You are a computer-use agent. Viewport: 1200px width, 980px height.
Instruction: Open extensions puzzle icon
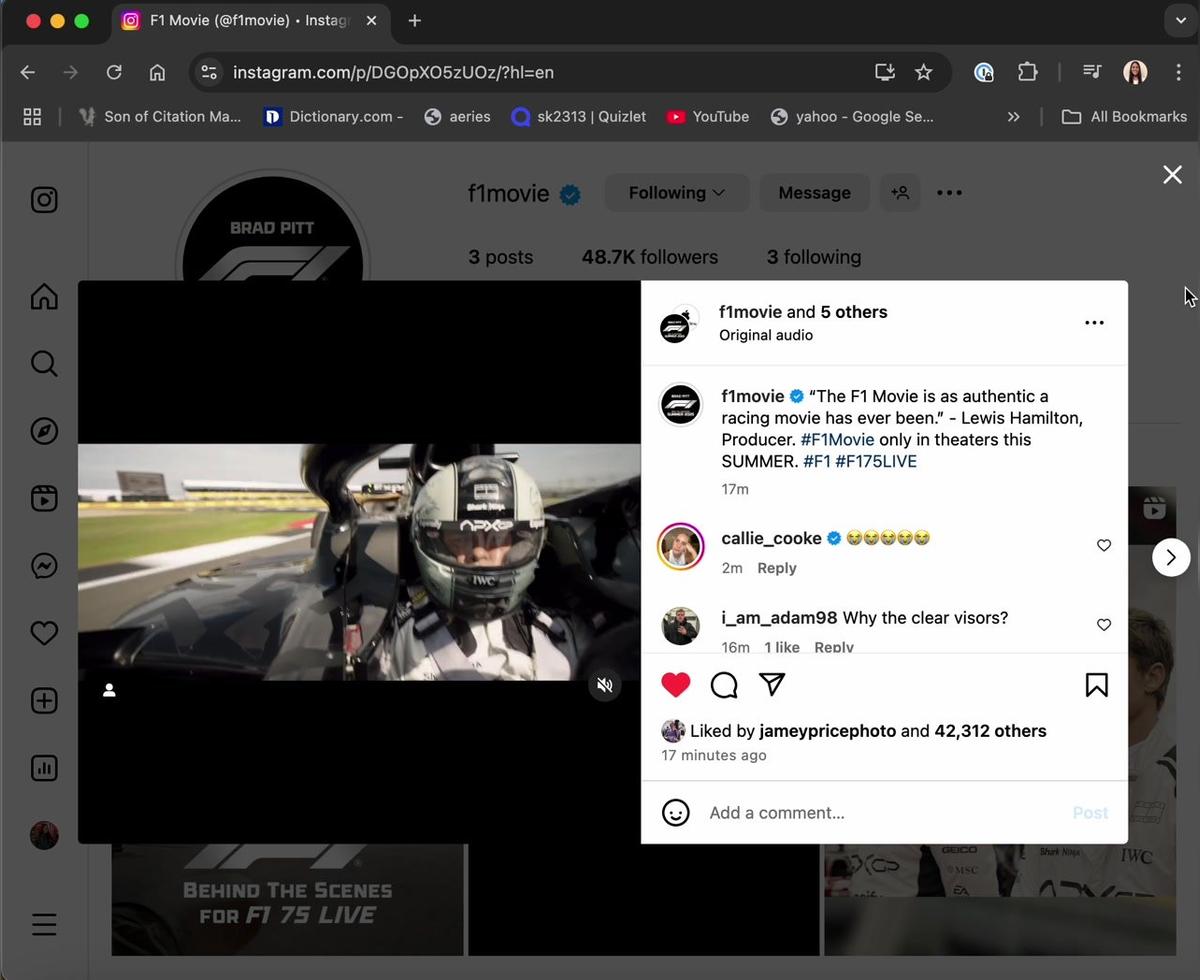[x=1027, y=72]
